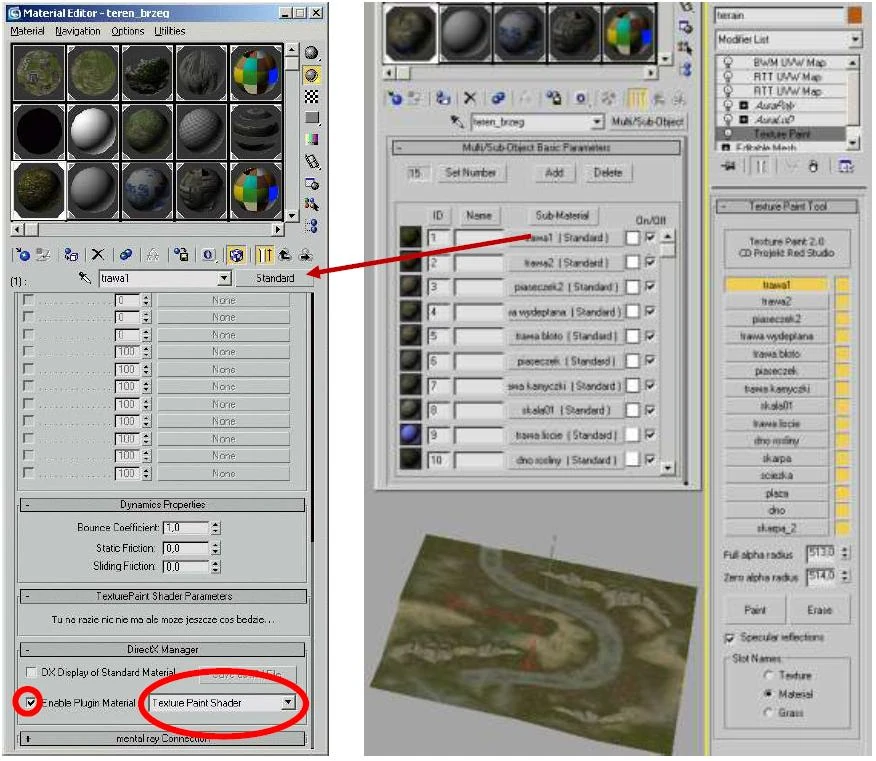Click the Paint button
The height and width of the screenshot is (761, 876).
(x=755, y=610)
